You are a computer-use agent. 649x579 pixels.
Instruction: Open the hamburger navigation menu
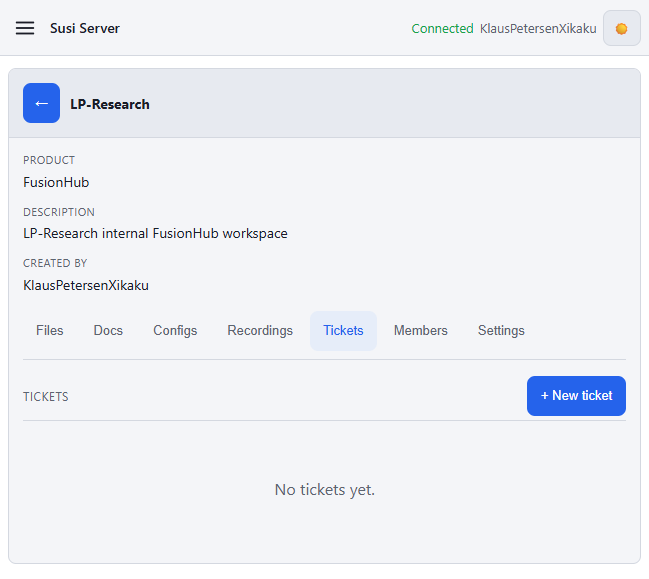click(x=25, y=28)
